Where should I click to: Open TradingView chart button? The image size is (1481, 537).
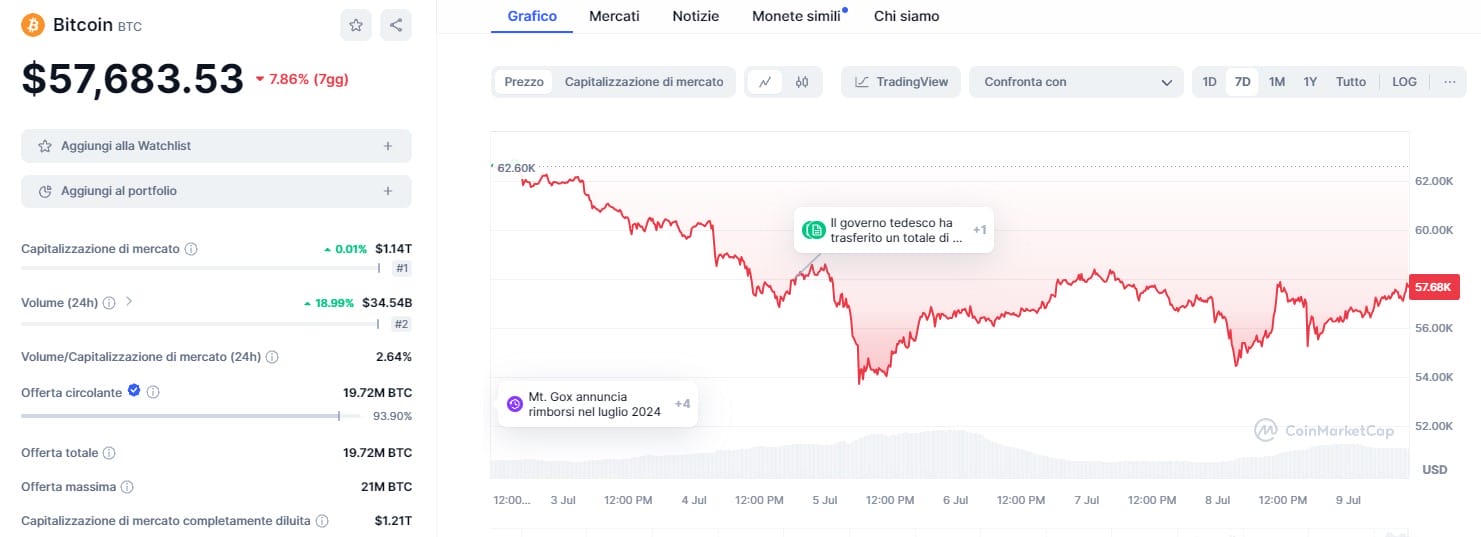pyautogui.click(x=901, y=82)
